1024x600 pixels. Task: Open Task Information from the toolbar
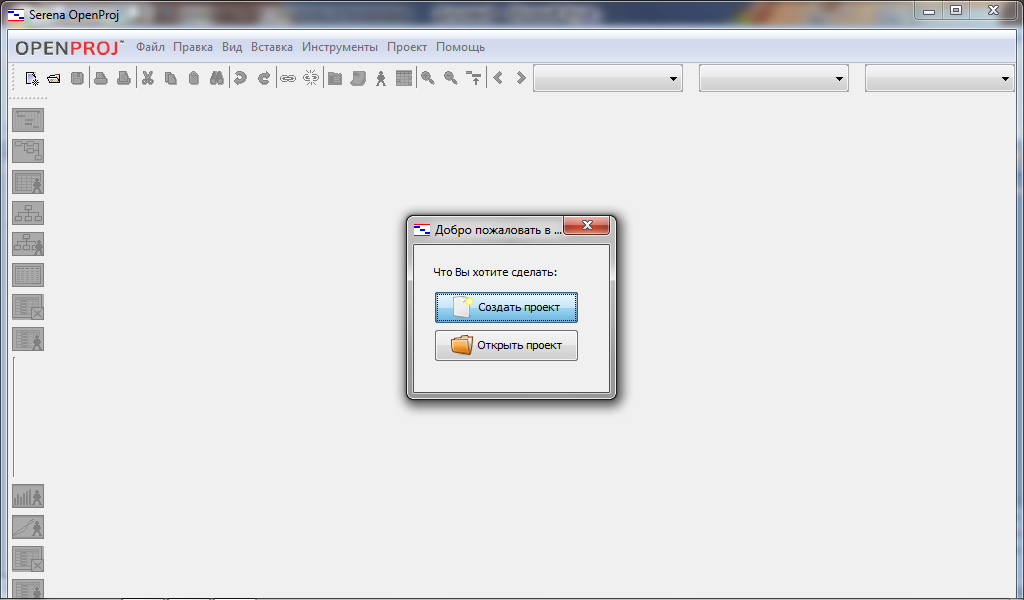(335, 78)
